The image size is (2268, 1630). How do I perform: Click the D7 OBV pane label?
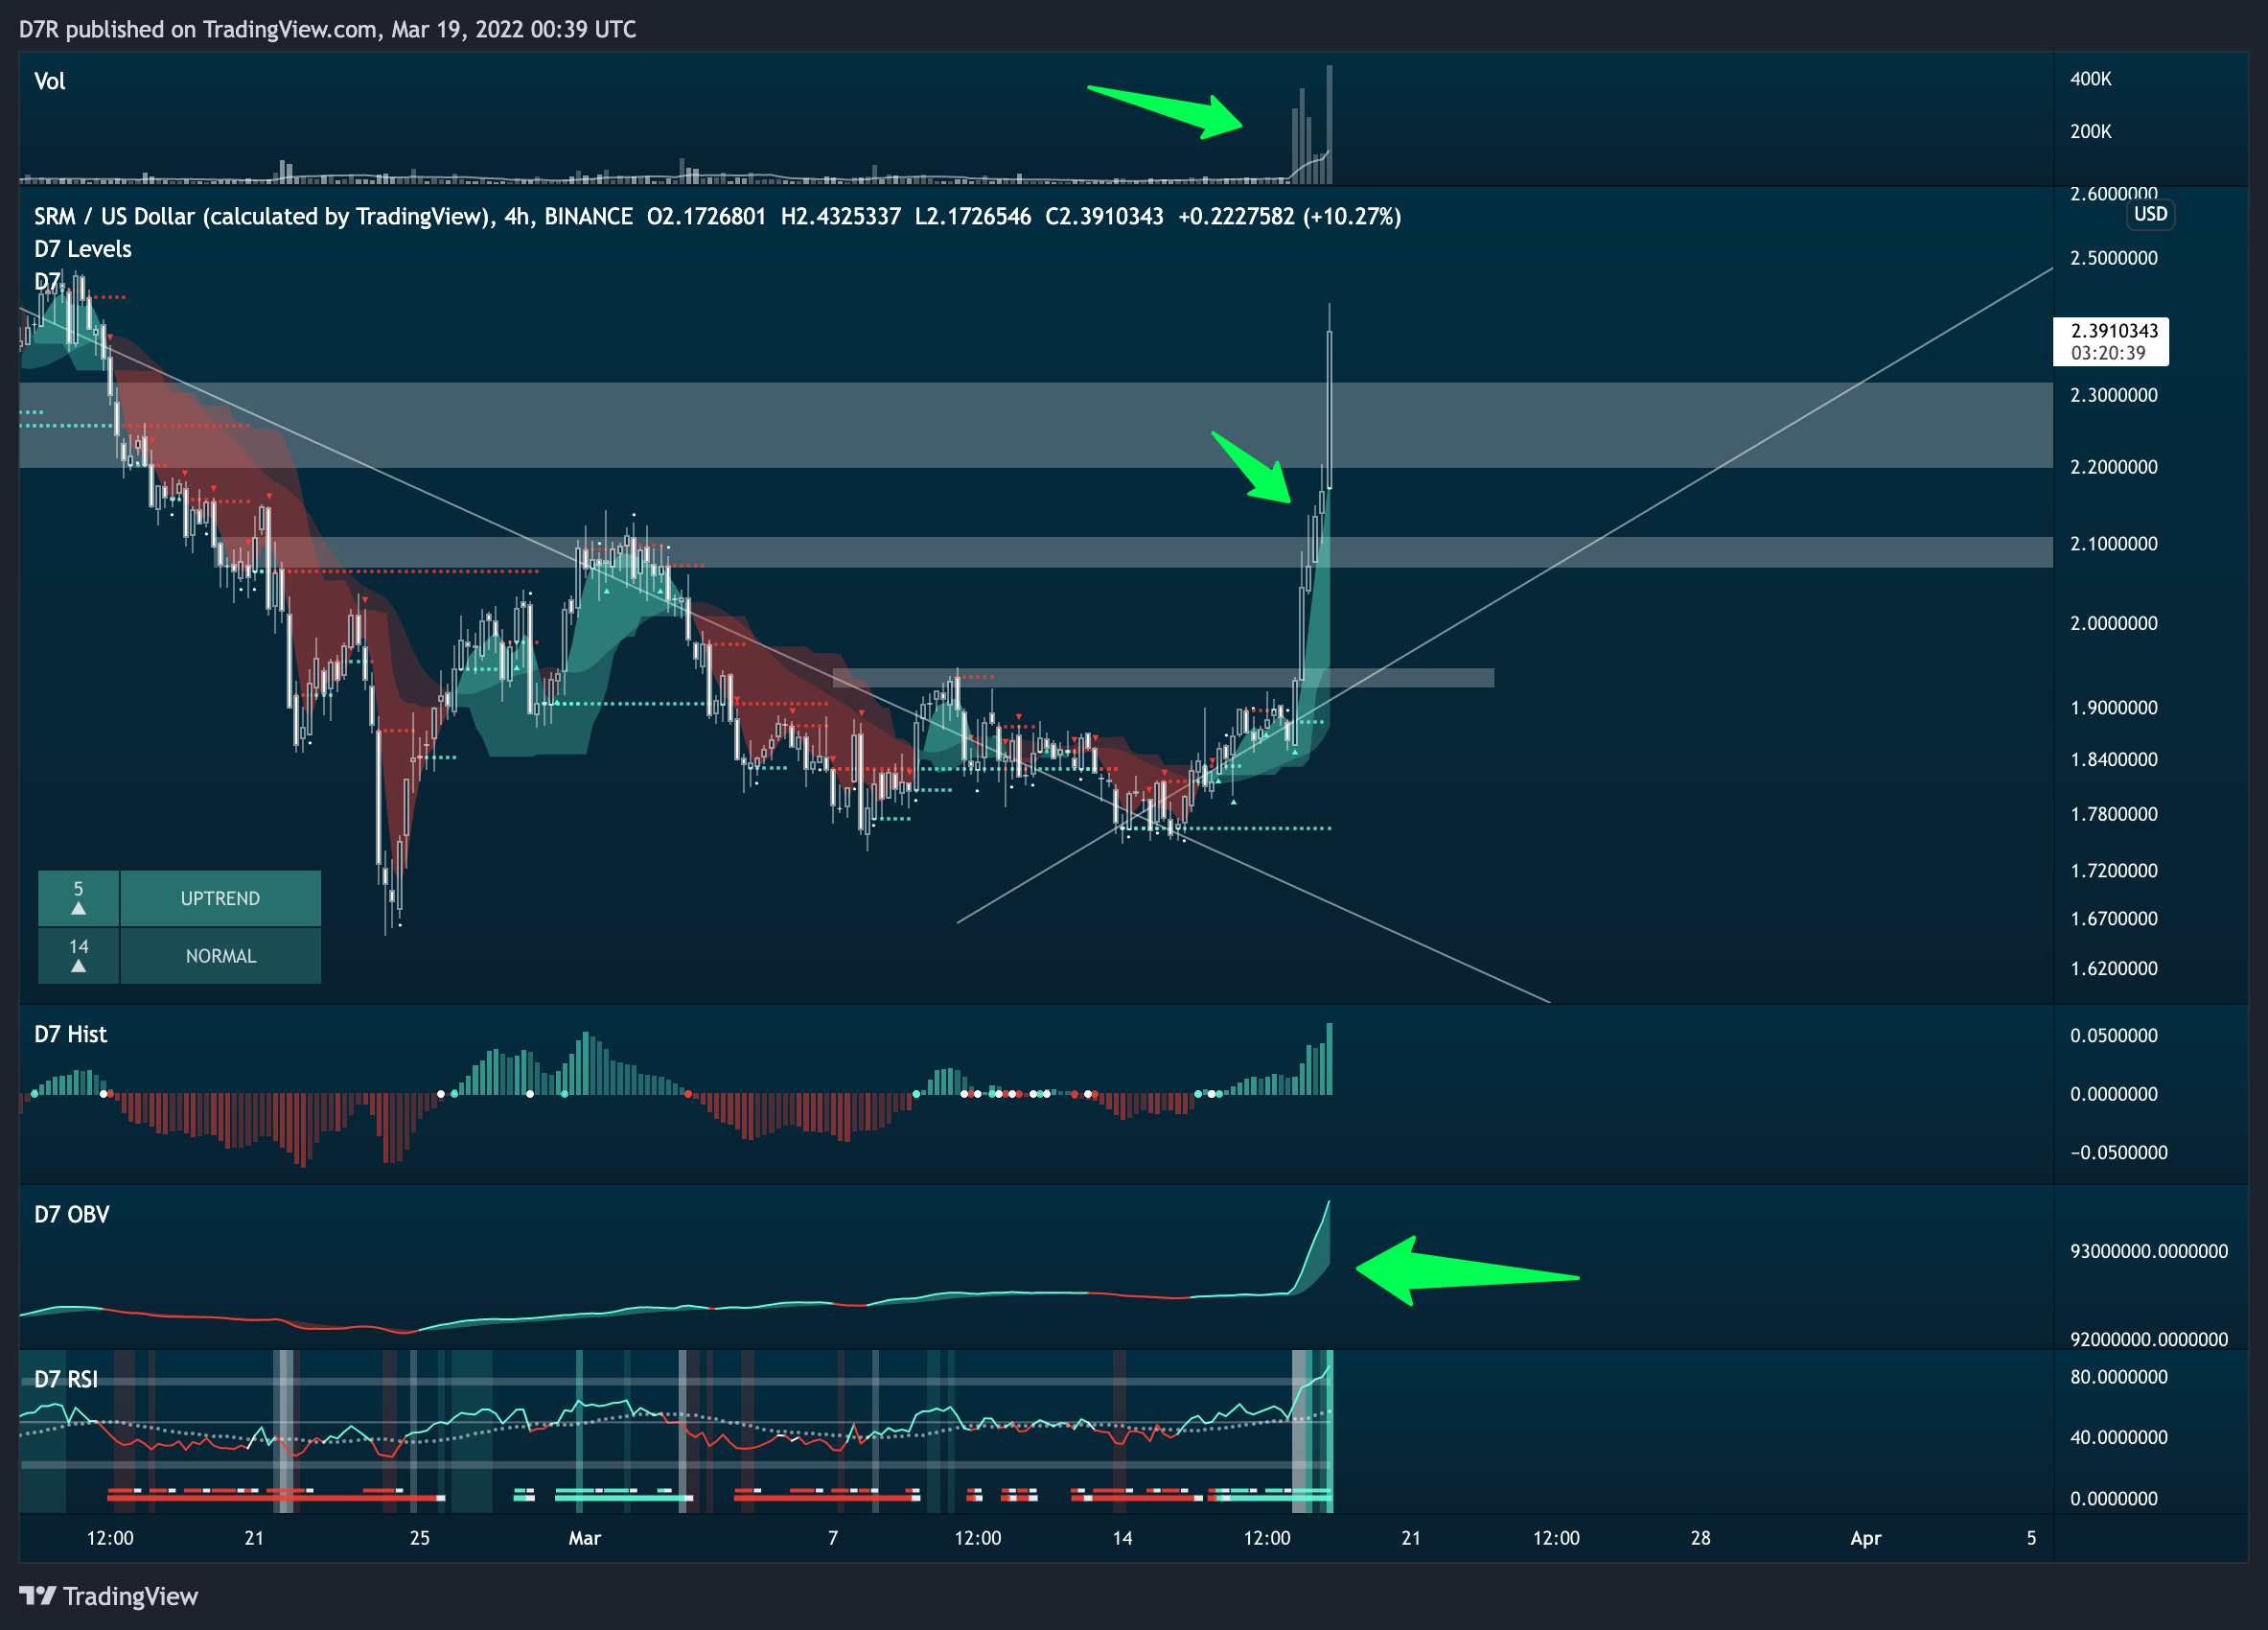tap(71, 1214)
